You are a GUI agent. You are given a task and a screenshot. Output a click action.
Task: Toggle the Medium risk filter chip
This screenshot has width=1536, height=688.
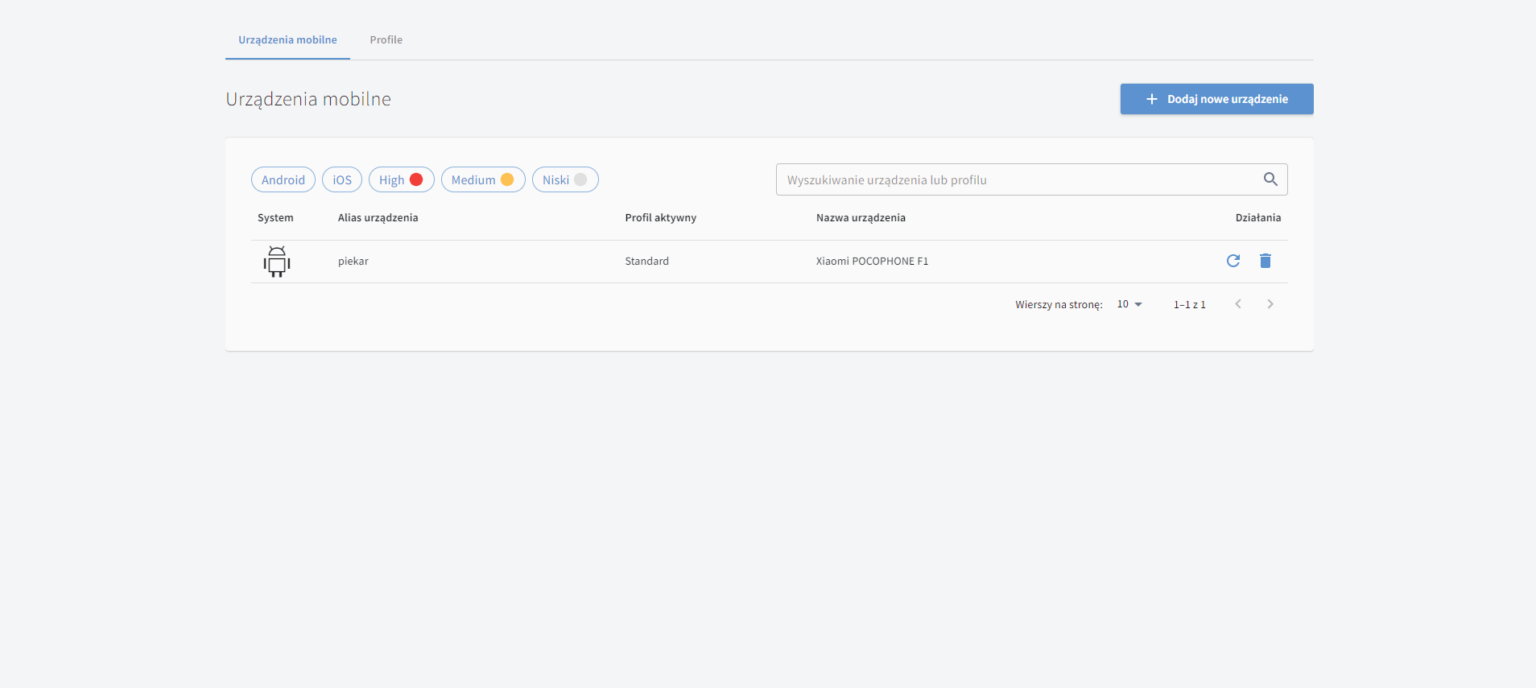(x=483, y=180)
